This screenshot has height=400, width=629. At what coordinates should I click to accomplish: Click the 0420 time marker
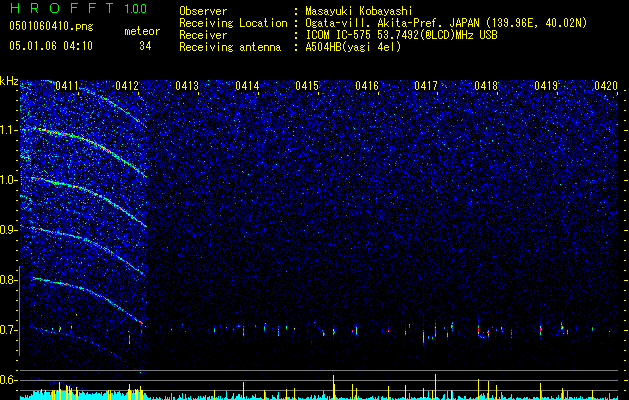tap(606, 85)
